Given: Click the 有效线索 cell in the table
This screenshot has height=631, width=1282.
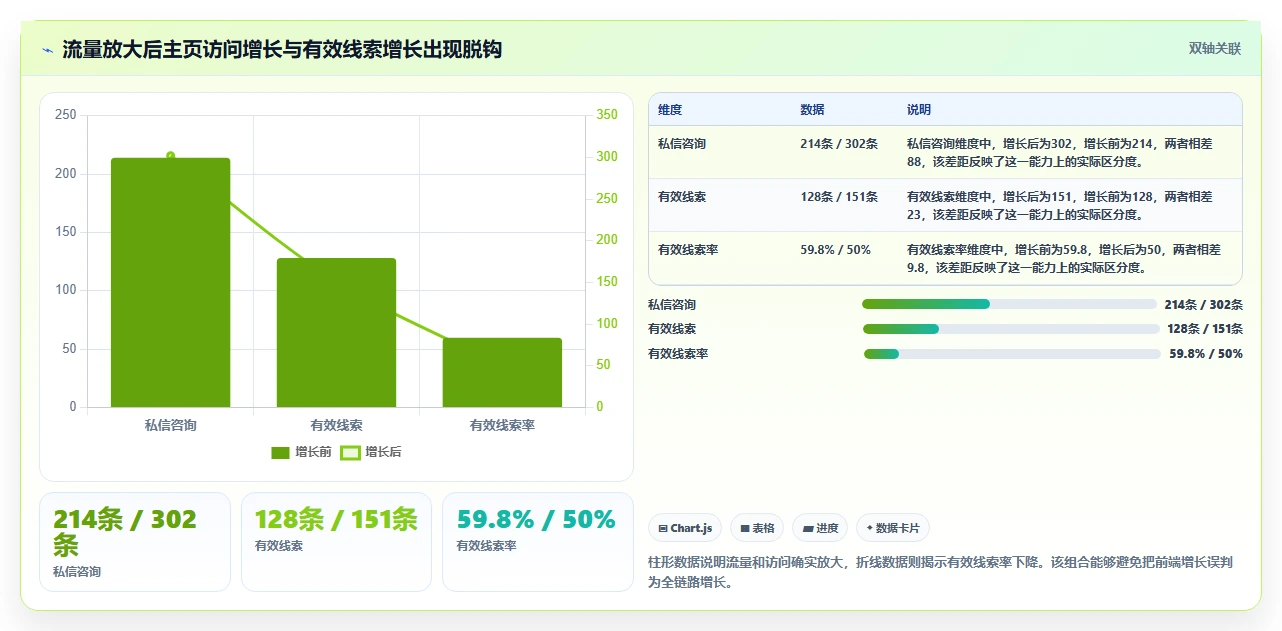Looking at the screenshot, I should point(682,196).
